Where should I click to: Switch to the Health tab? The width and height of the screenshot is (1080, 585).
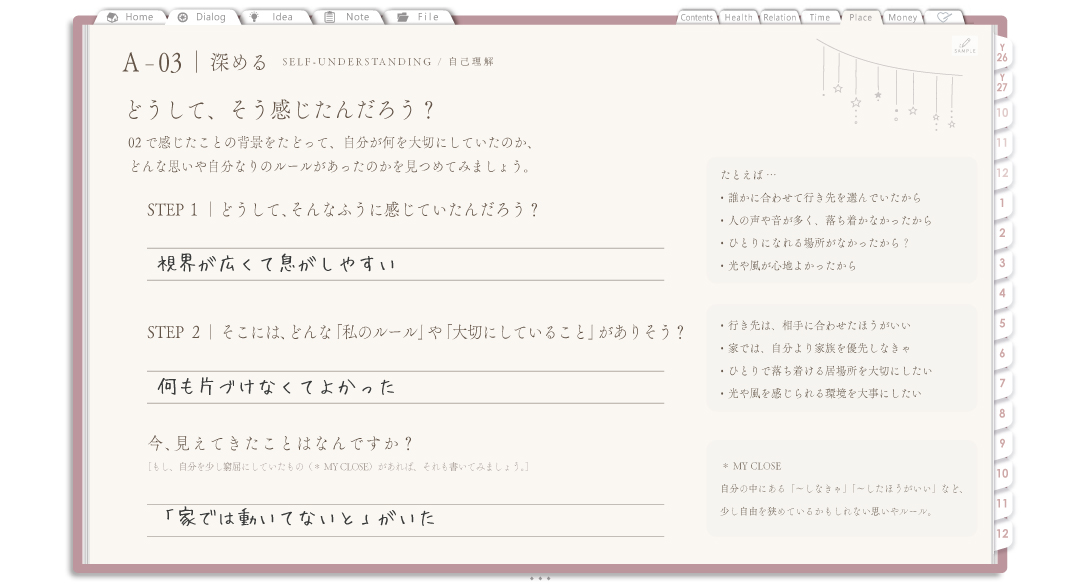(x=738, y=17)
